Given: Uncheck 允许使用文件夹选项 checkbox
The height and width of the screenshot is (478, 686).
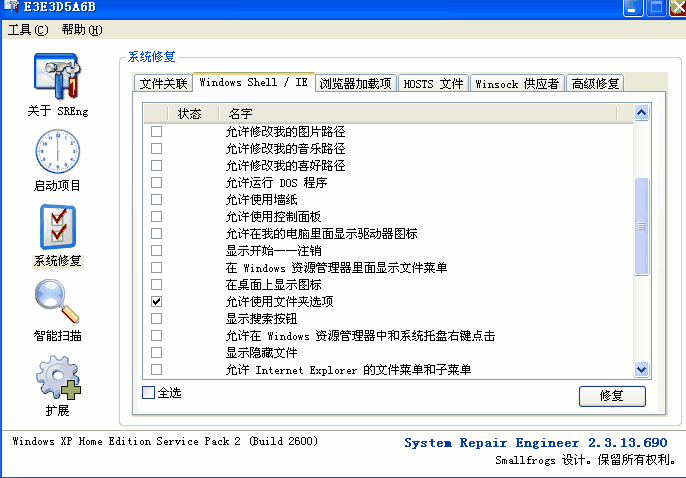Looking at the screenshot, I should tap(156, 301).
